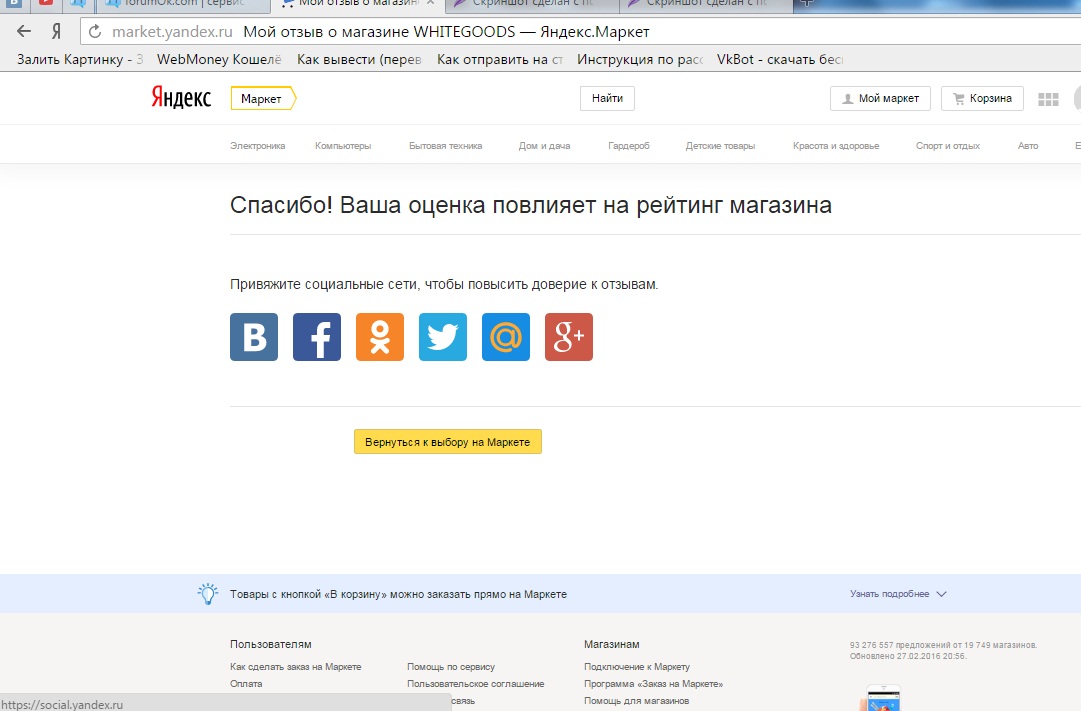Click Товары с кнопкой «В корзину» tip text

click(398, 594)
